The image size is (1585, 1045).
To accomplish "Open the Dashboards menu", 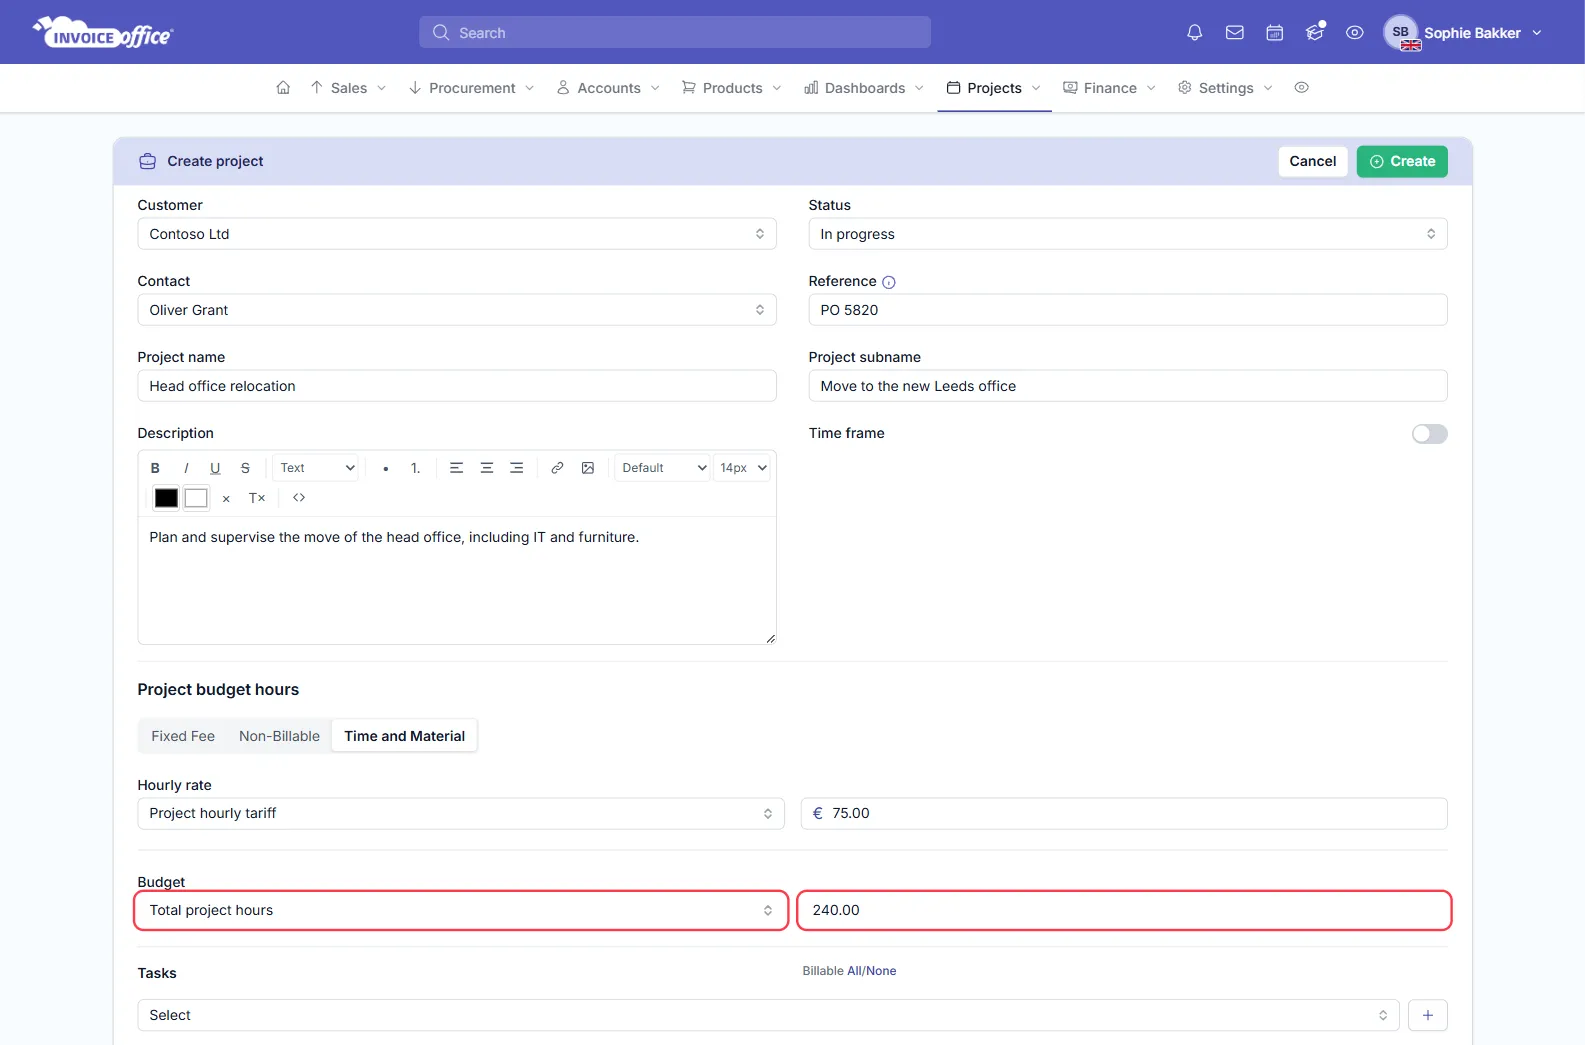I will [x=864, y=88].
